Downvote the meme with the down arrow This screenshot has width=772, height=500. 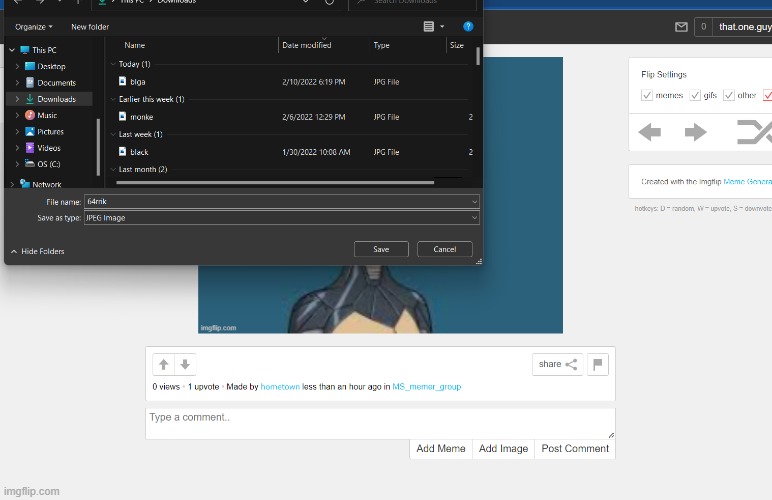(x=184, y=365)
